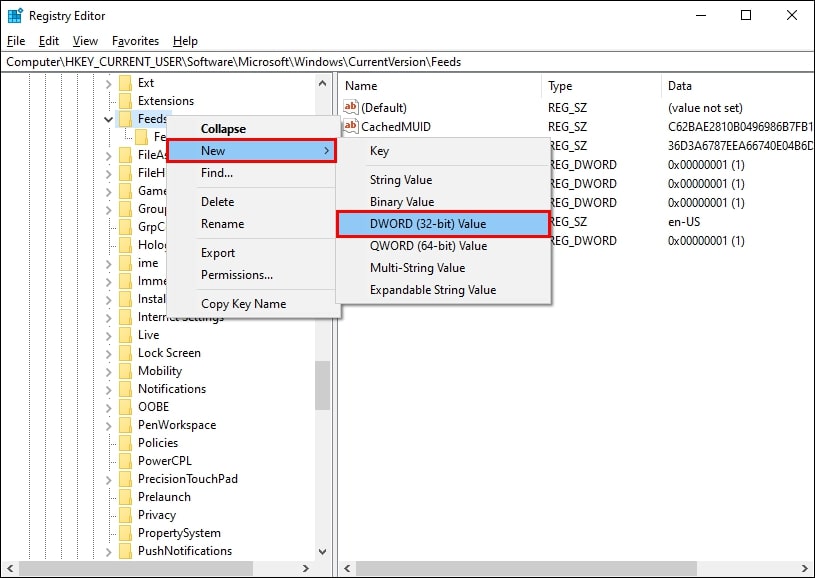
Task: Expand the Ext key arrow
Action: click(x=108, y=83)
